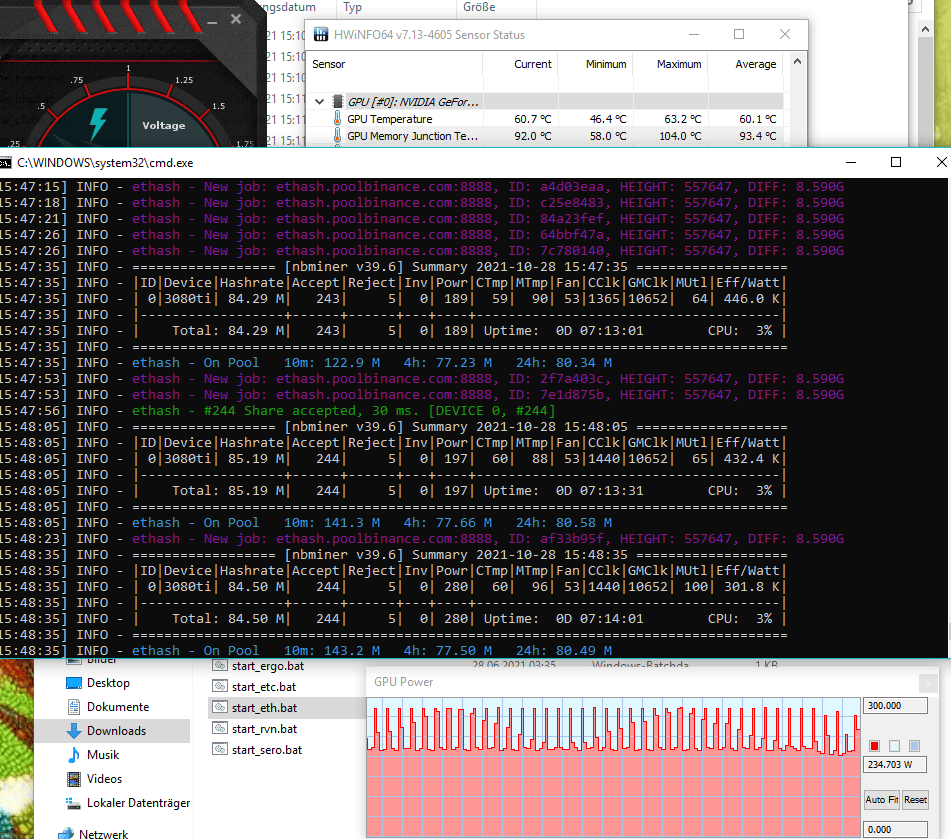Click the lightning bolt icon on Afterburner gauge
The image size is (951, 839).
[x=98, y=123]
